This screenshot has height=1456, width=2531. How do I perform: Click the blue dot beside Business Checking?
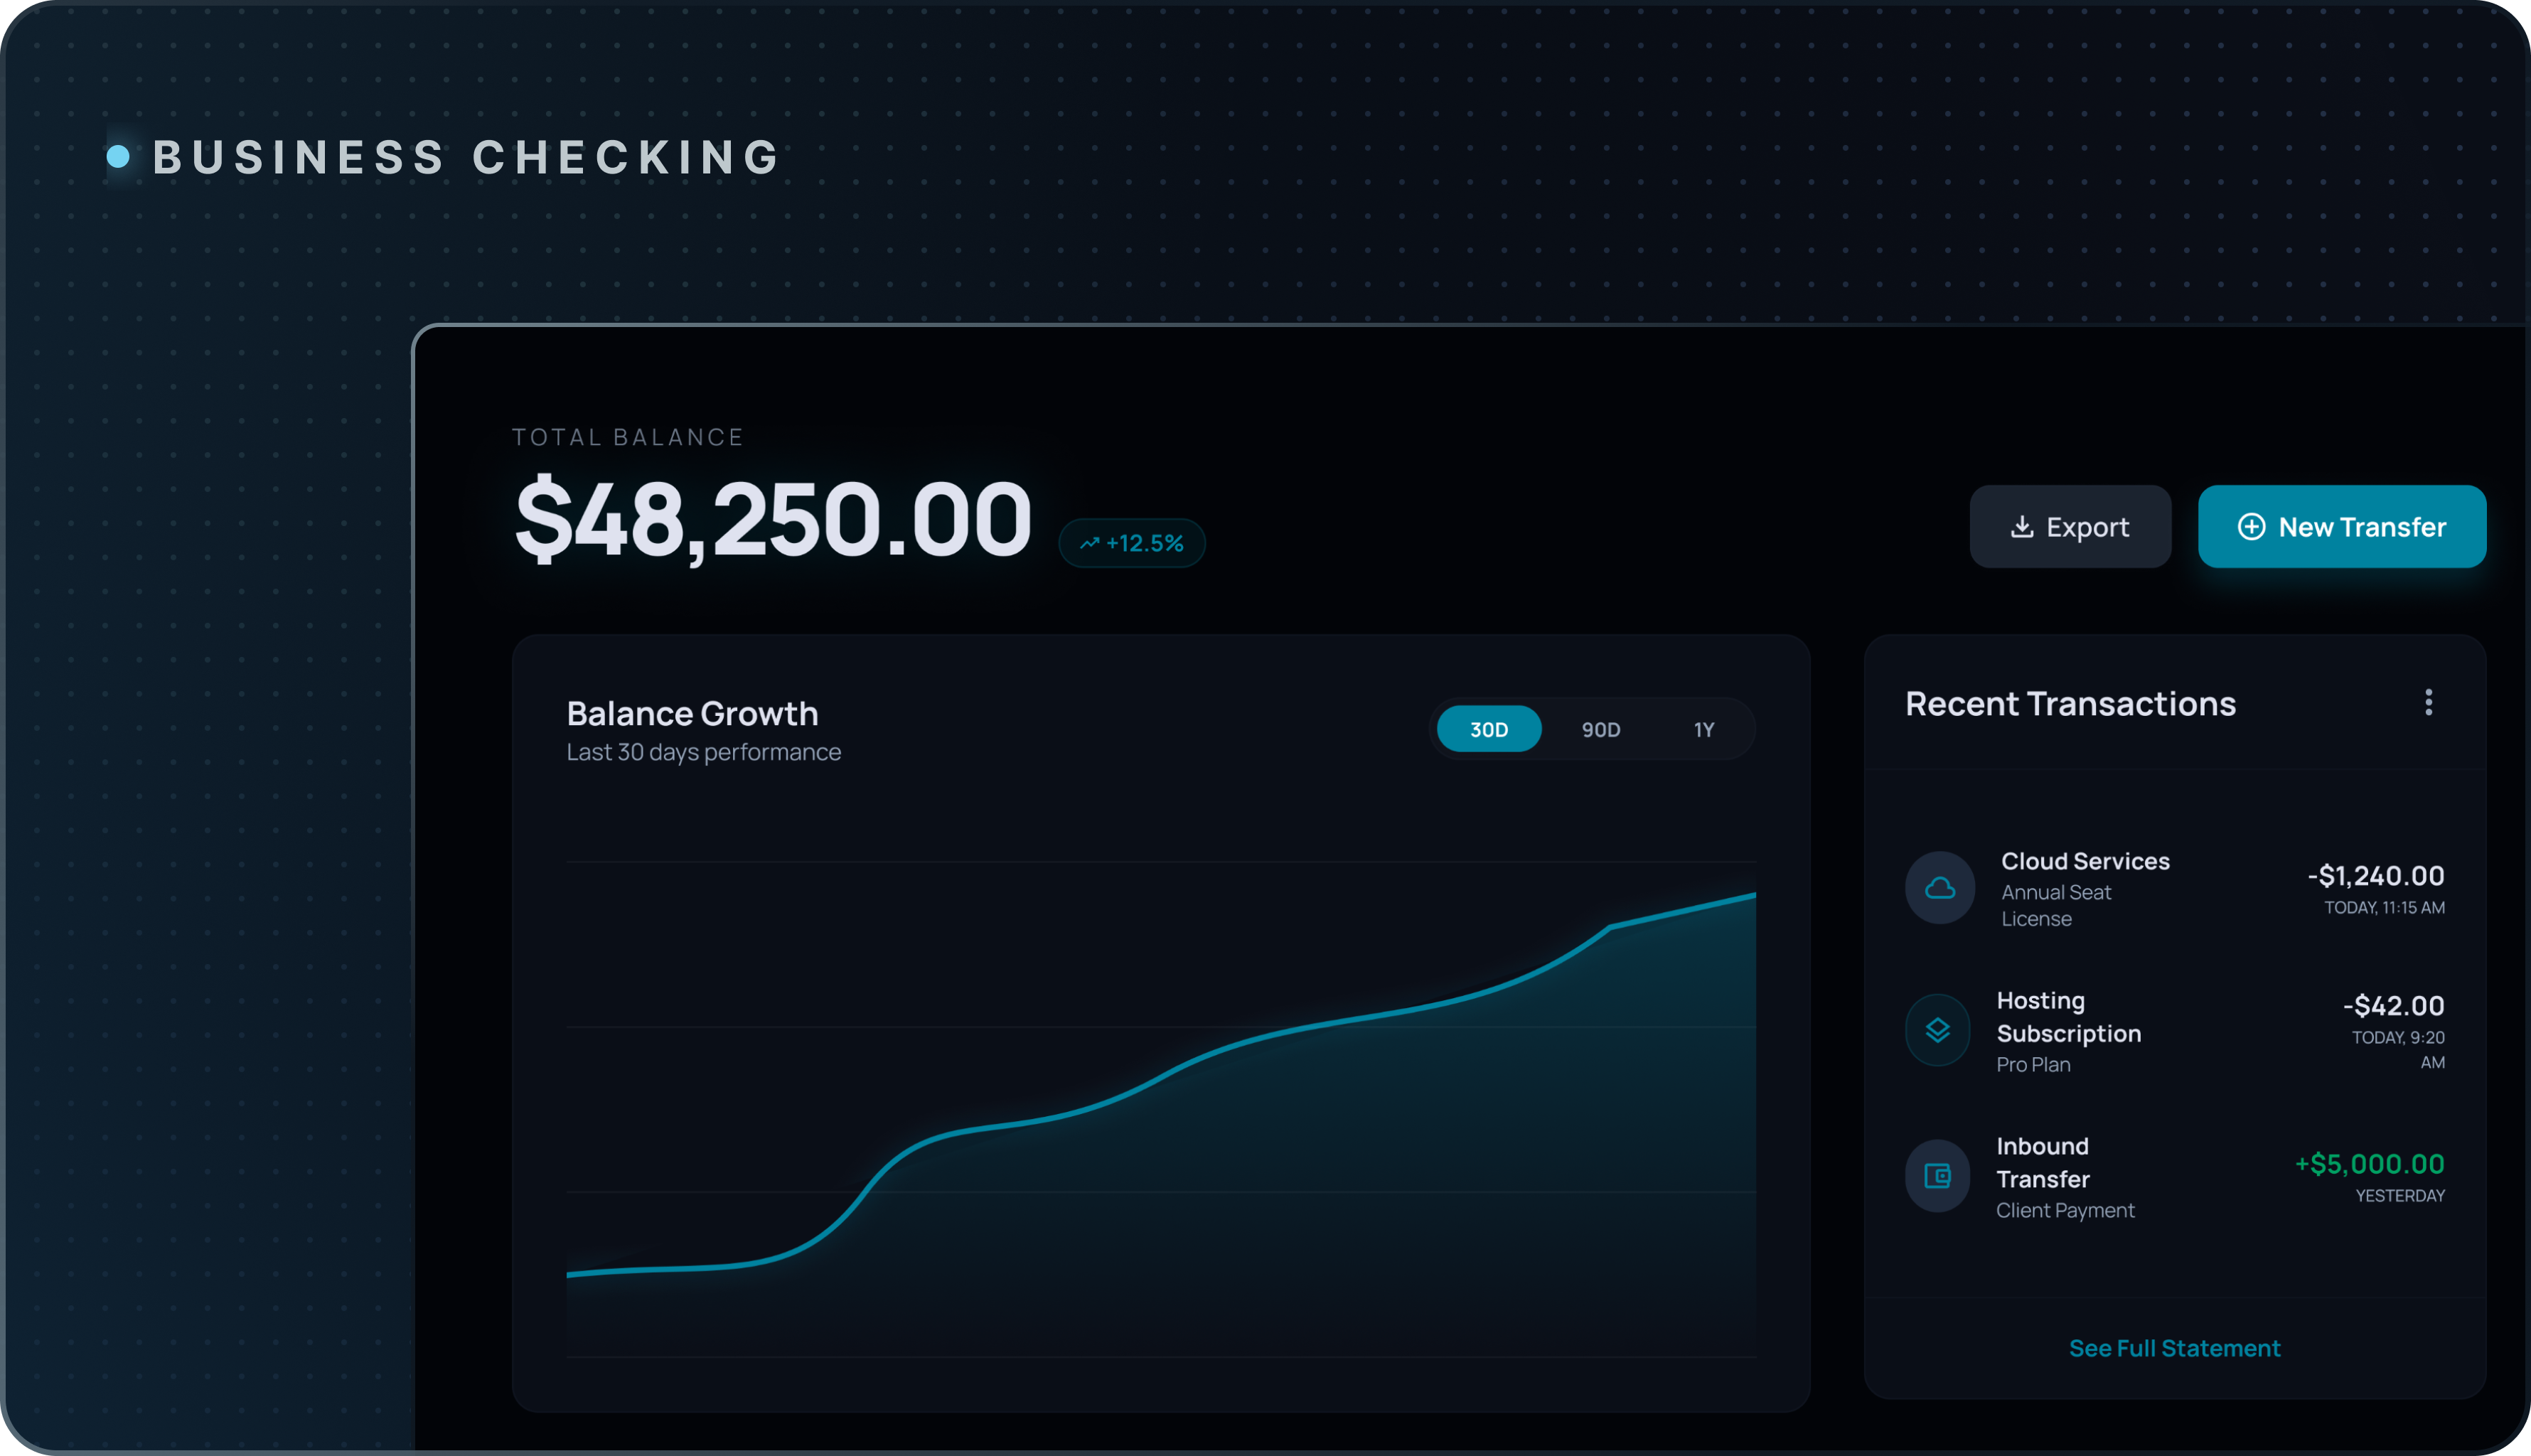[x=118, y=157]
